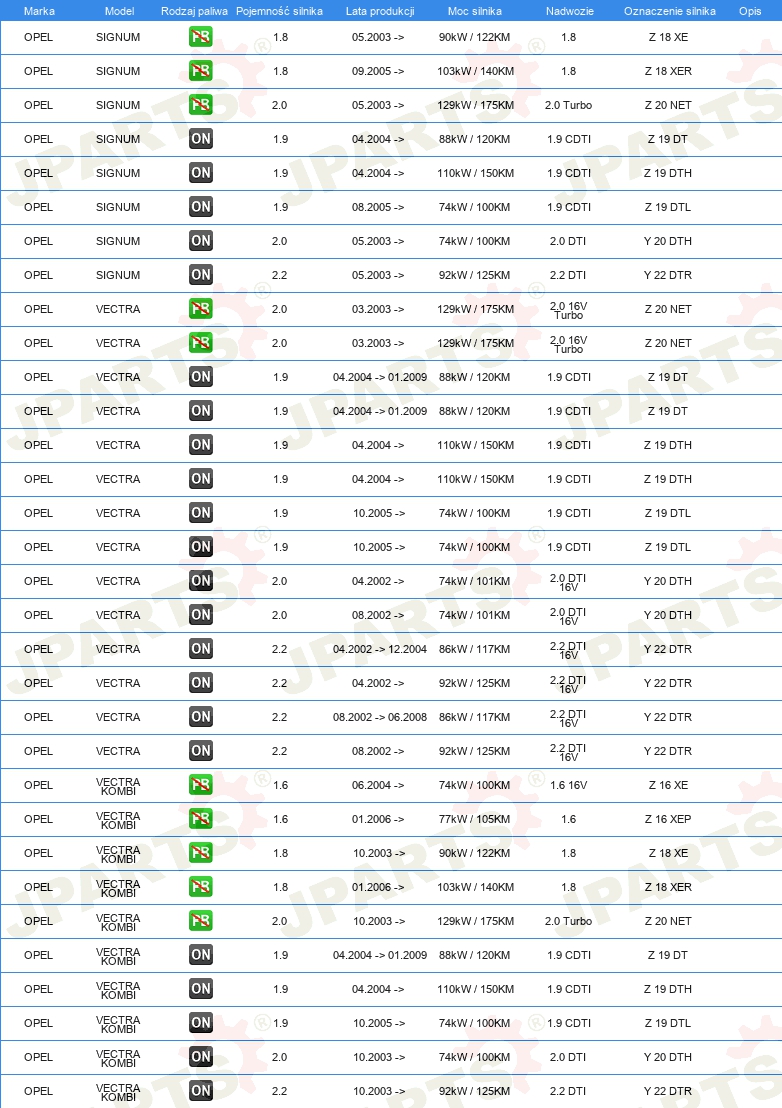This screenshot has height=1108, width=782.
Task: Click the petrol icon for Vectra Kombi Z 18 XE
Action: coord(201,853)
